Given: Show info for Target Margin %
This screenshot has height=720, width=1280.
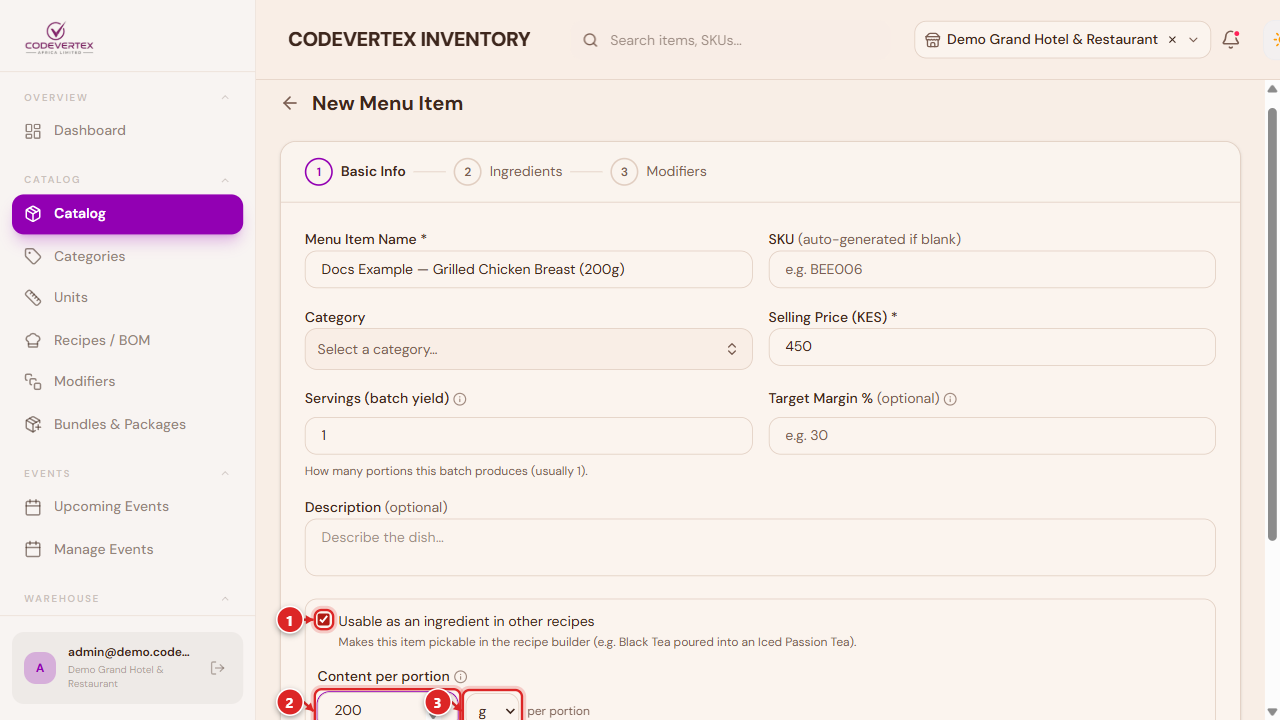Looking at the screenshot, I should click(950, 399).
